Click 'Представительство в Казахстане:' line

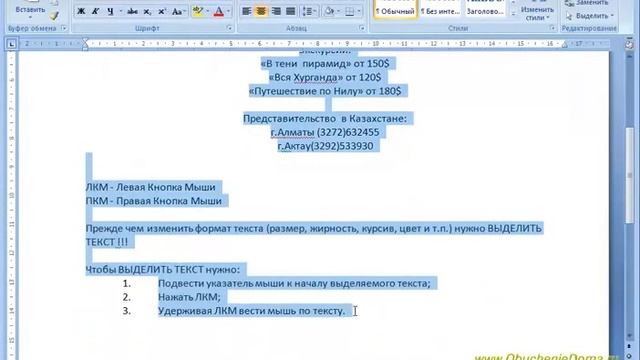point(325,118)
